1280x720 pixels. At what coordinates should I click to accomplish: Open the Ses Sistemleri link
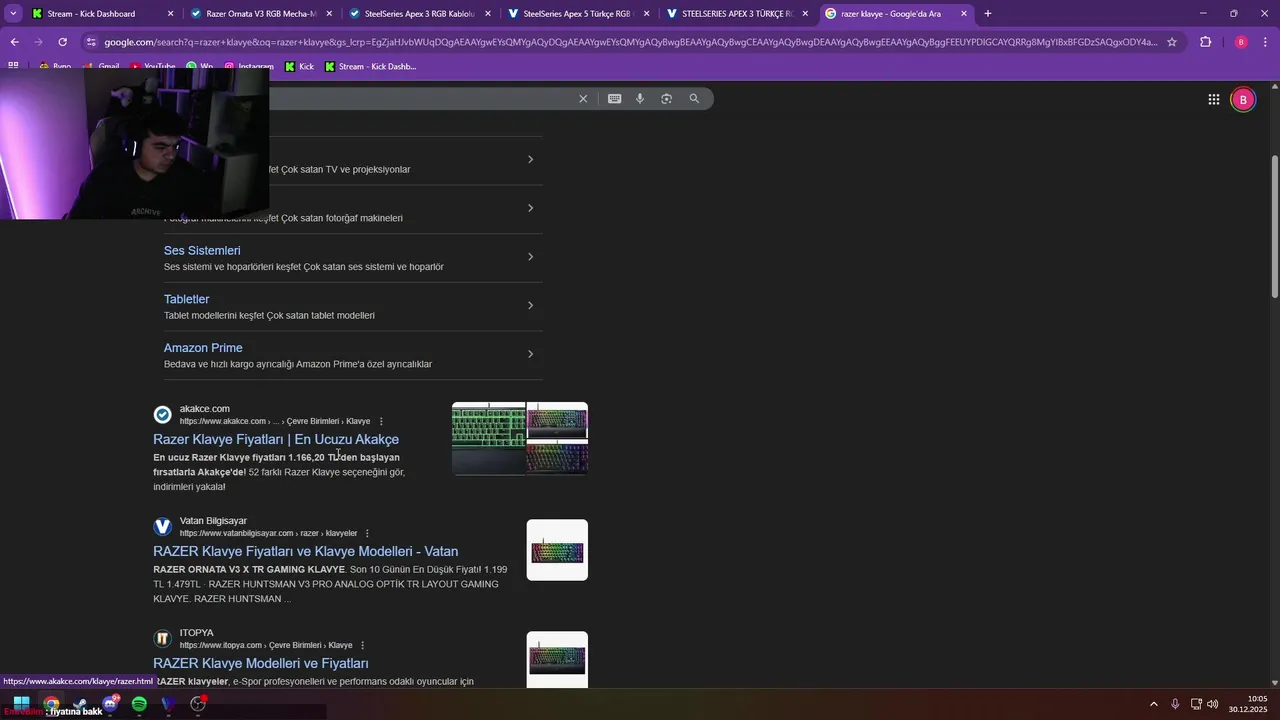[202, 251]
